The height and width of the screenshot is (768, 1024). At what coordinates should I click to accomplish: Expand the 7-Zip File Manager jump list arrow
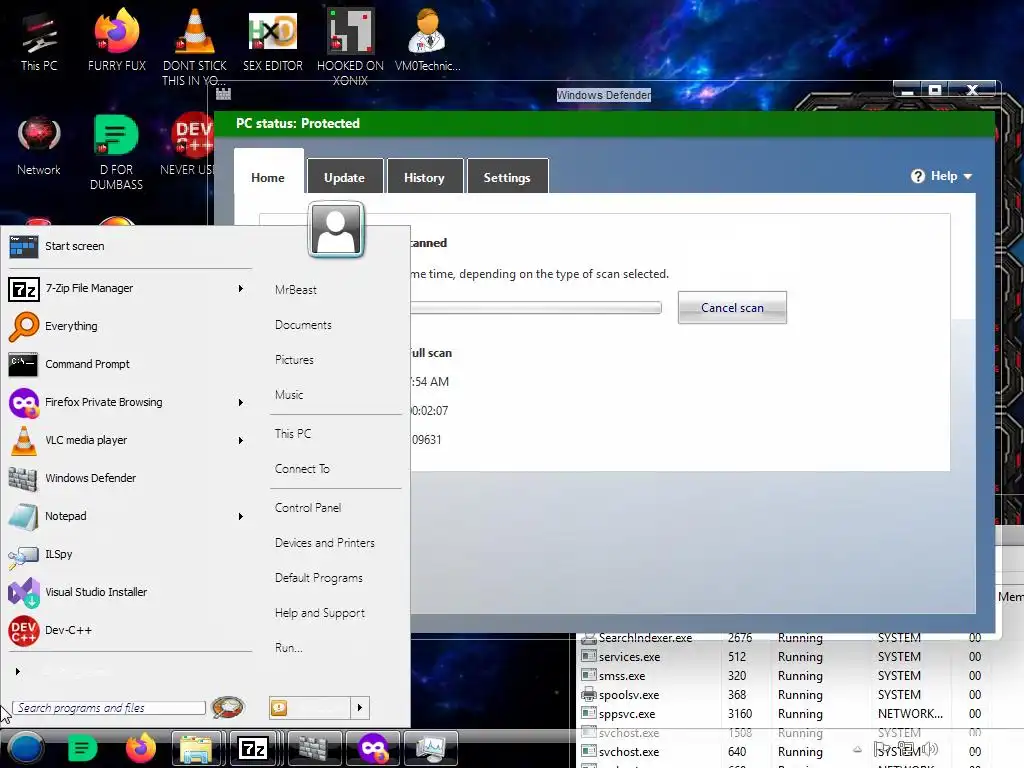(240, 288)
